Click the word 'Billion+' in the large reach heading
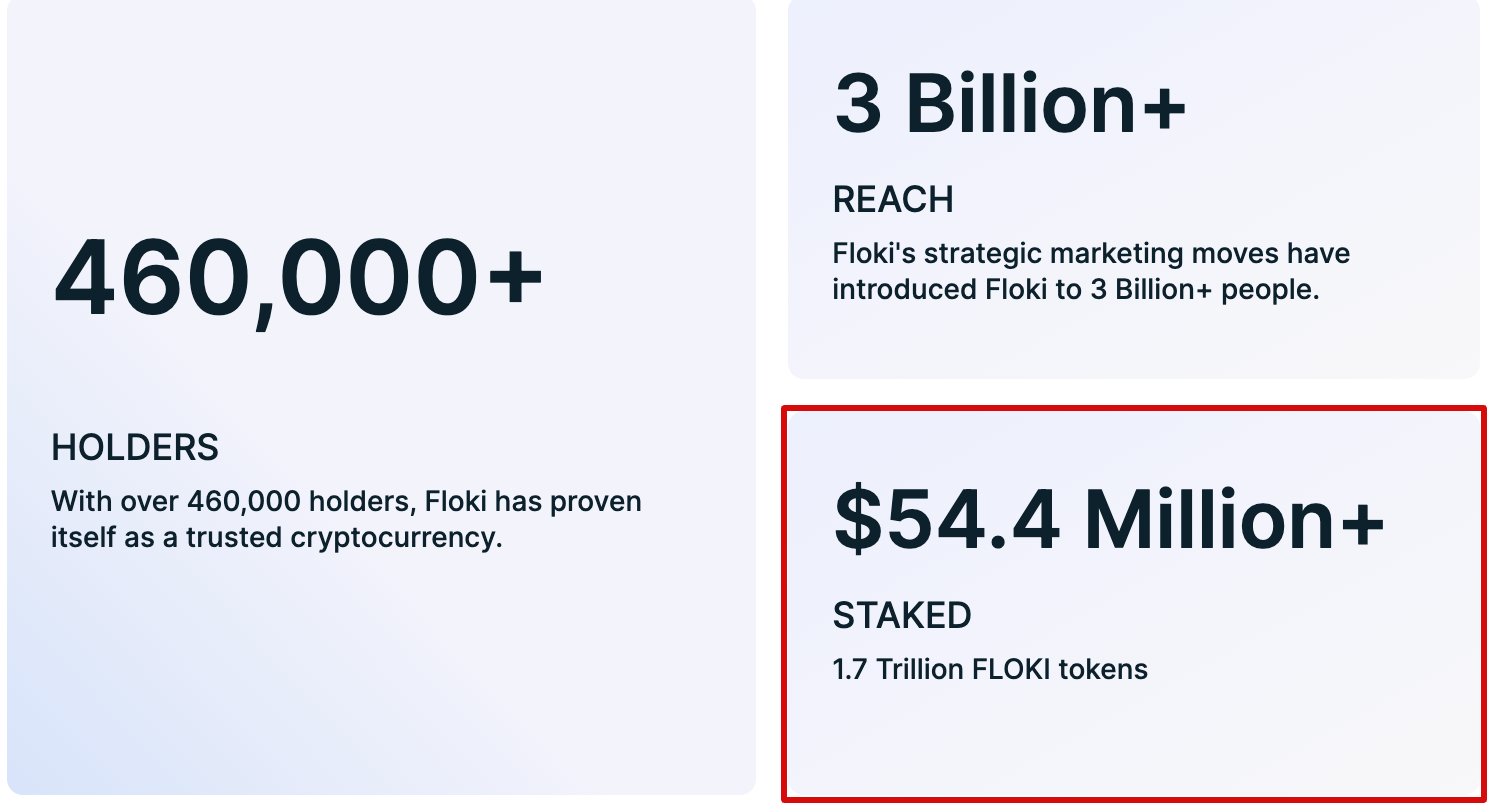The width and height of the screenshot is (1492, 812). coord(1045,103)
